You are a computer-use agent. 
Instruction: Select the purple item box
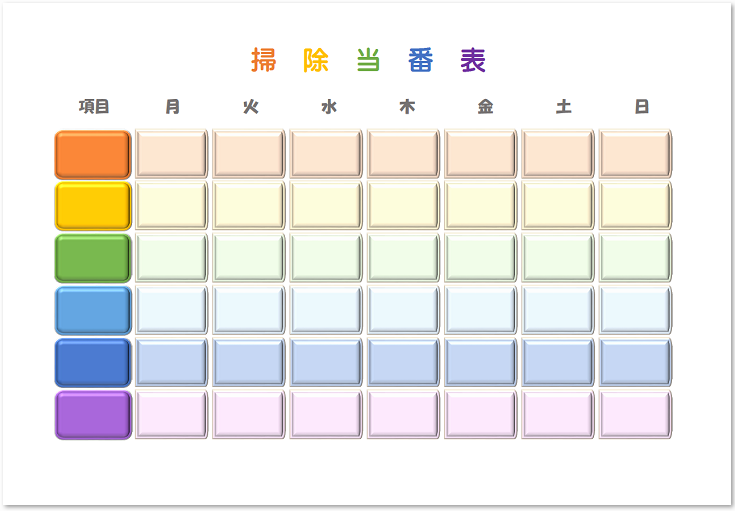[x=92, y=414]
